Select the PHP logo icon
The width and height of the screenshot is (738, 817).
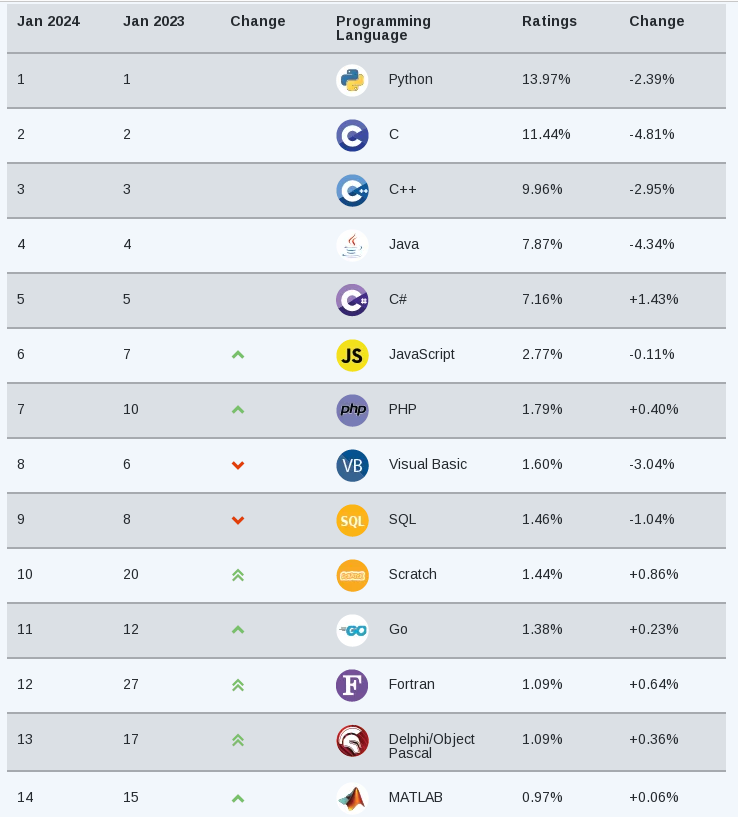[352, 410]
